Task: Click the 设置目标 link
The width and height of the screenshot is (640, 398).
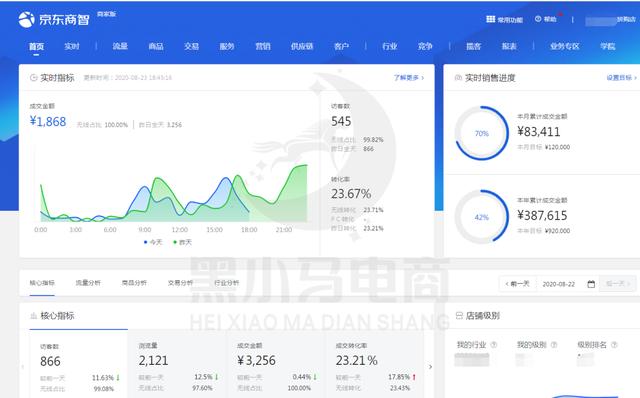Action: pyautogui.click(x=621, y=78)
